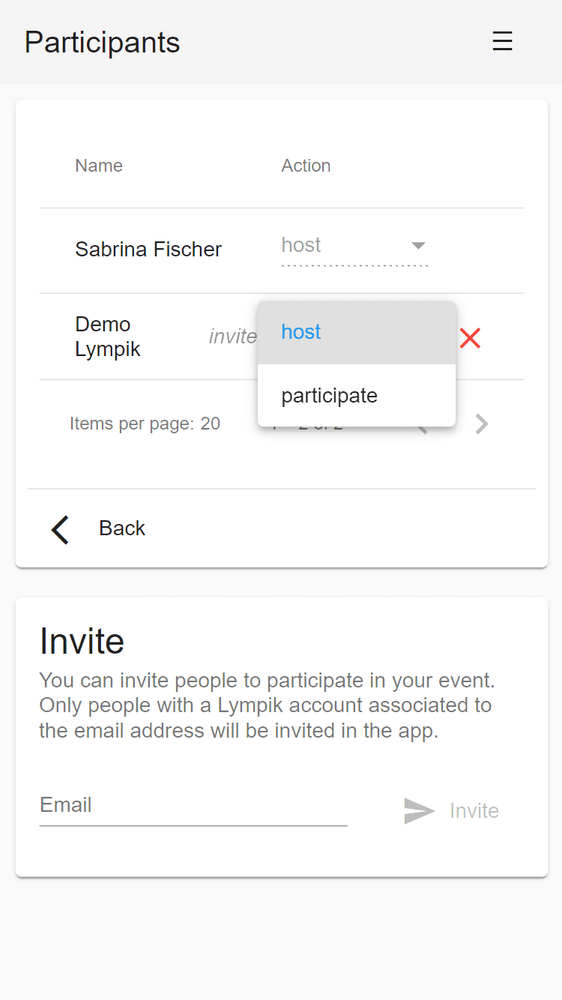Screen dimensions: 562x1000
Task: Click the Participants page title
Action: tap(102, 42)
